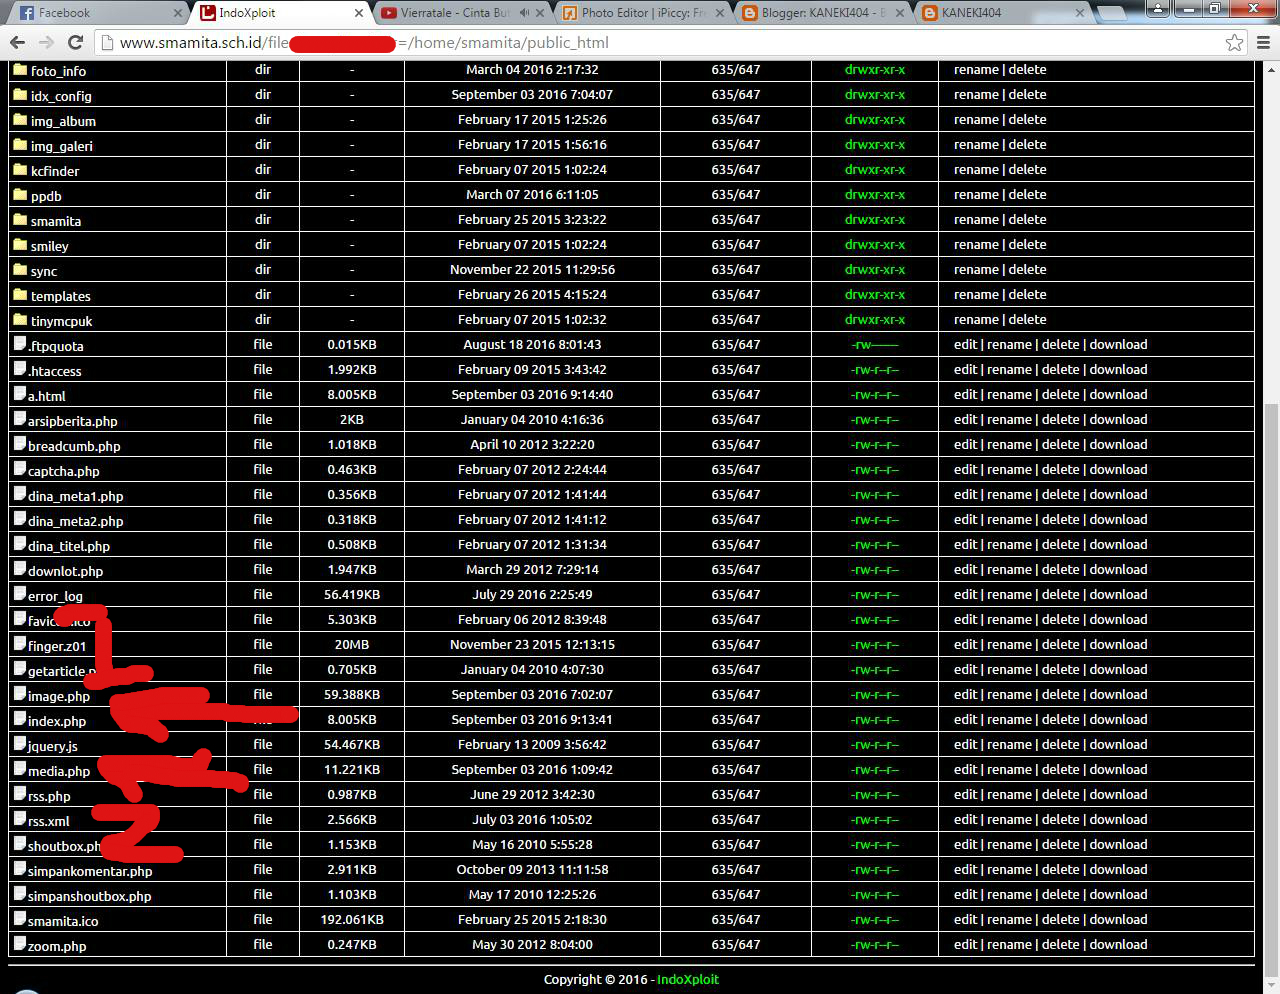
Task: Open the simpankomentar.php file link
Action: 90,871
